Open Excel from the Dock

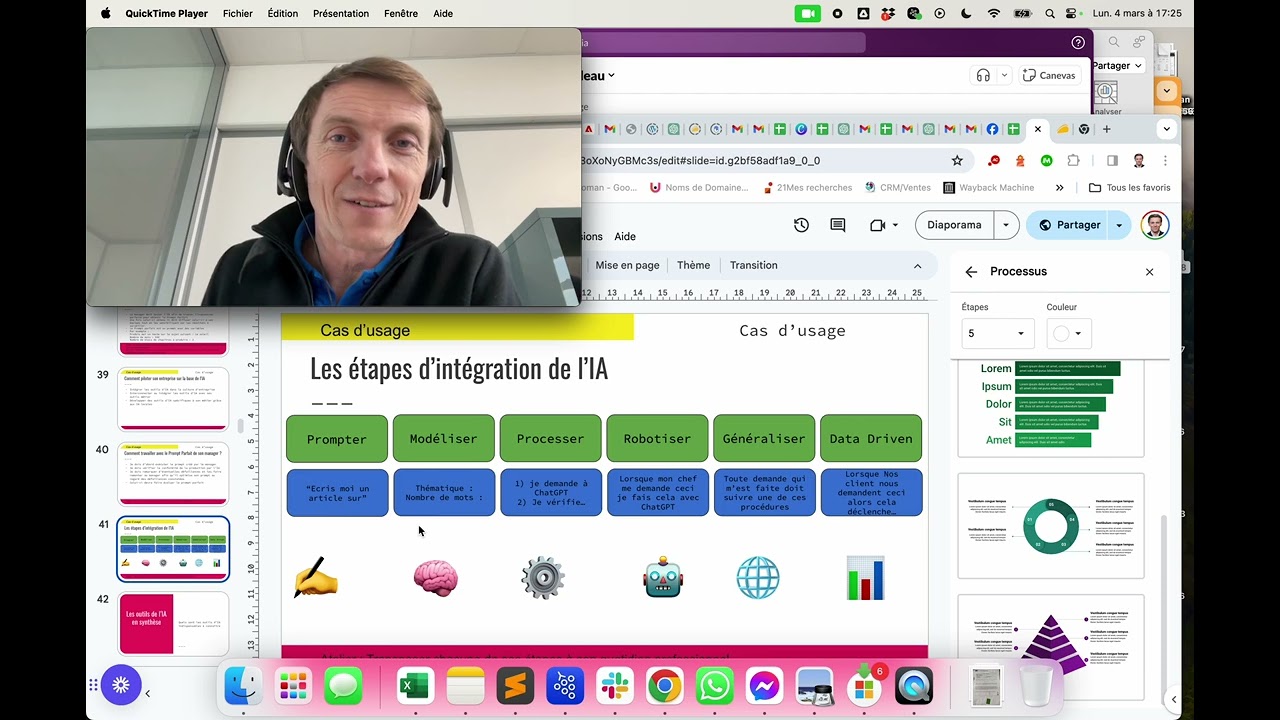[x=415, y=686]
